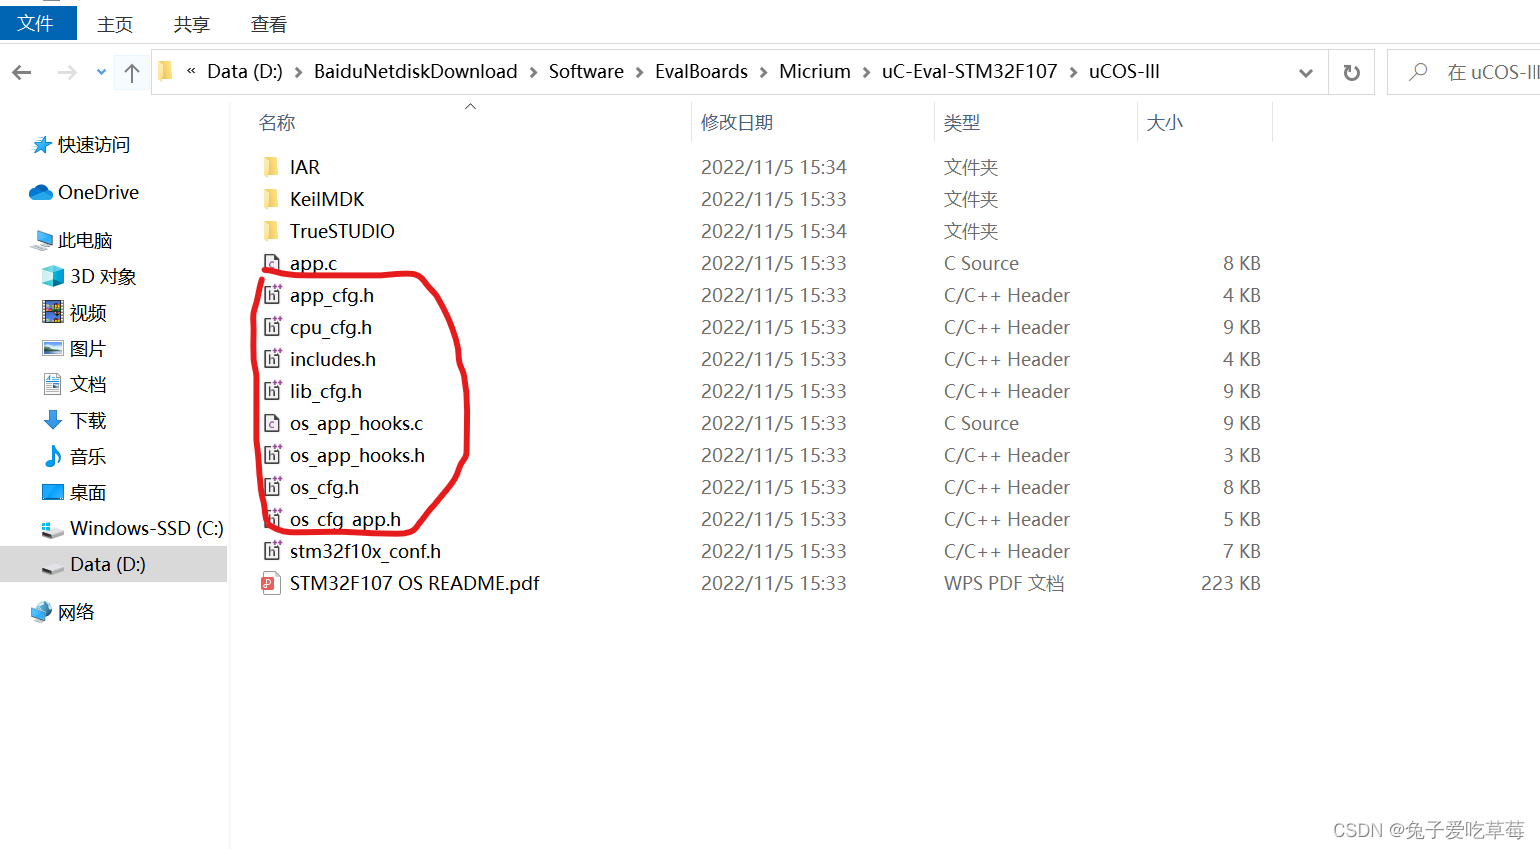Sort by 修改日期 column header
Screen dimensions: 1540x849
(x=737, y=122)
